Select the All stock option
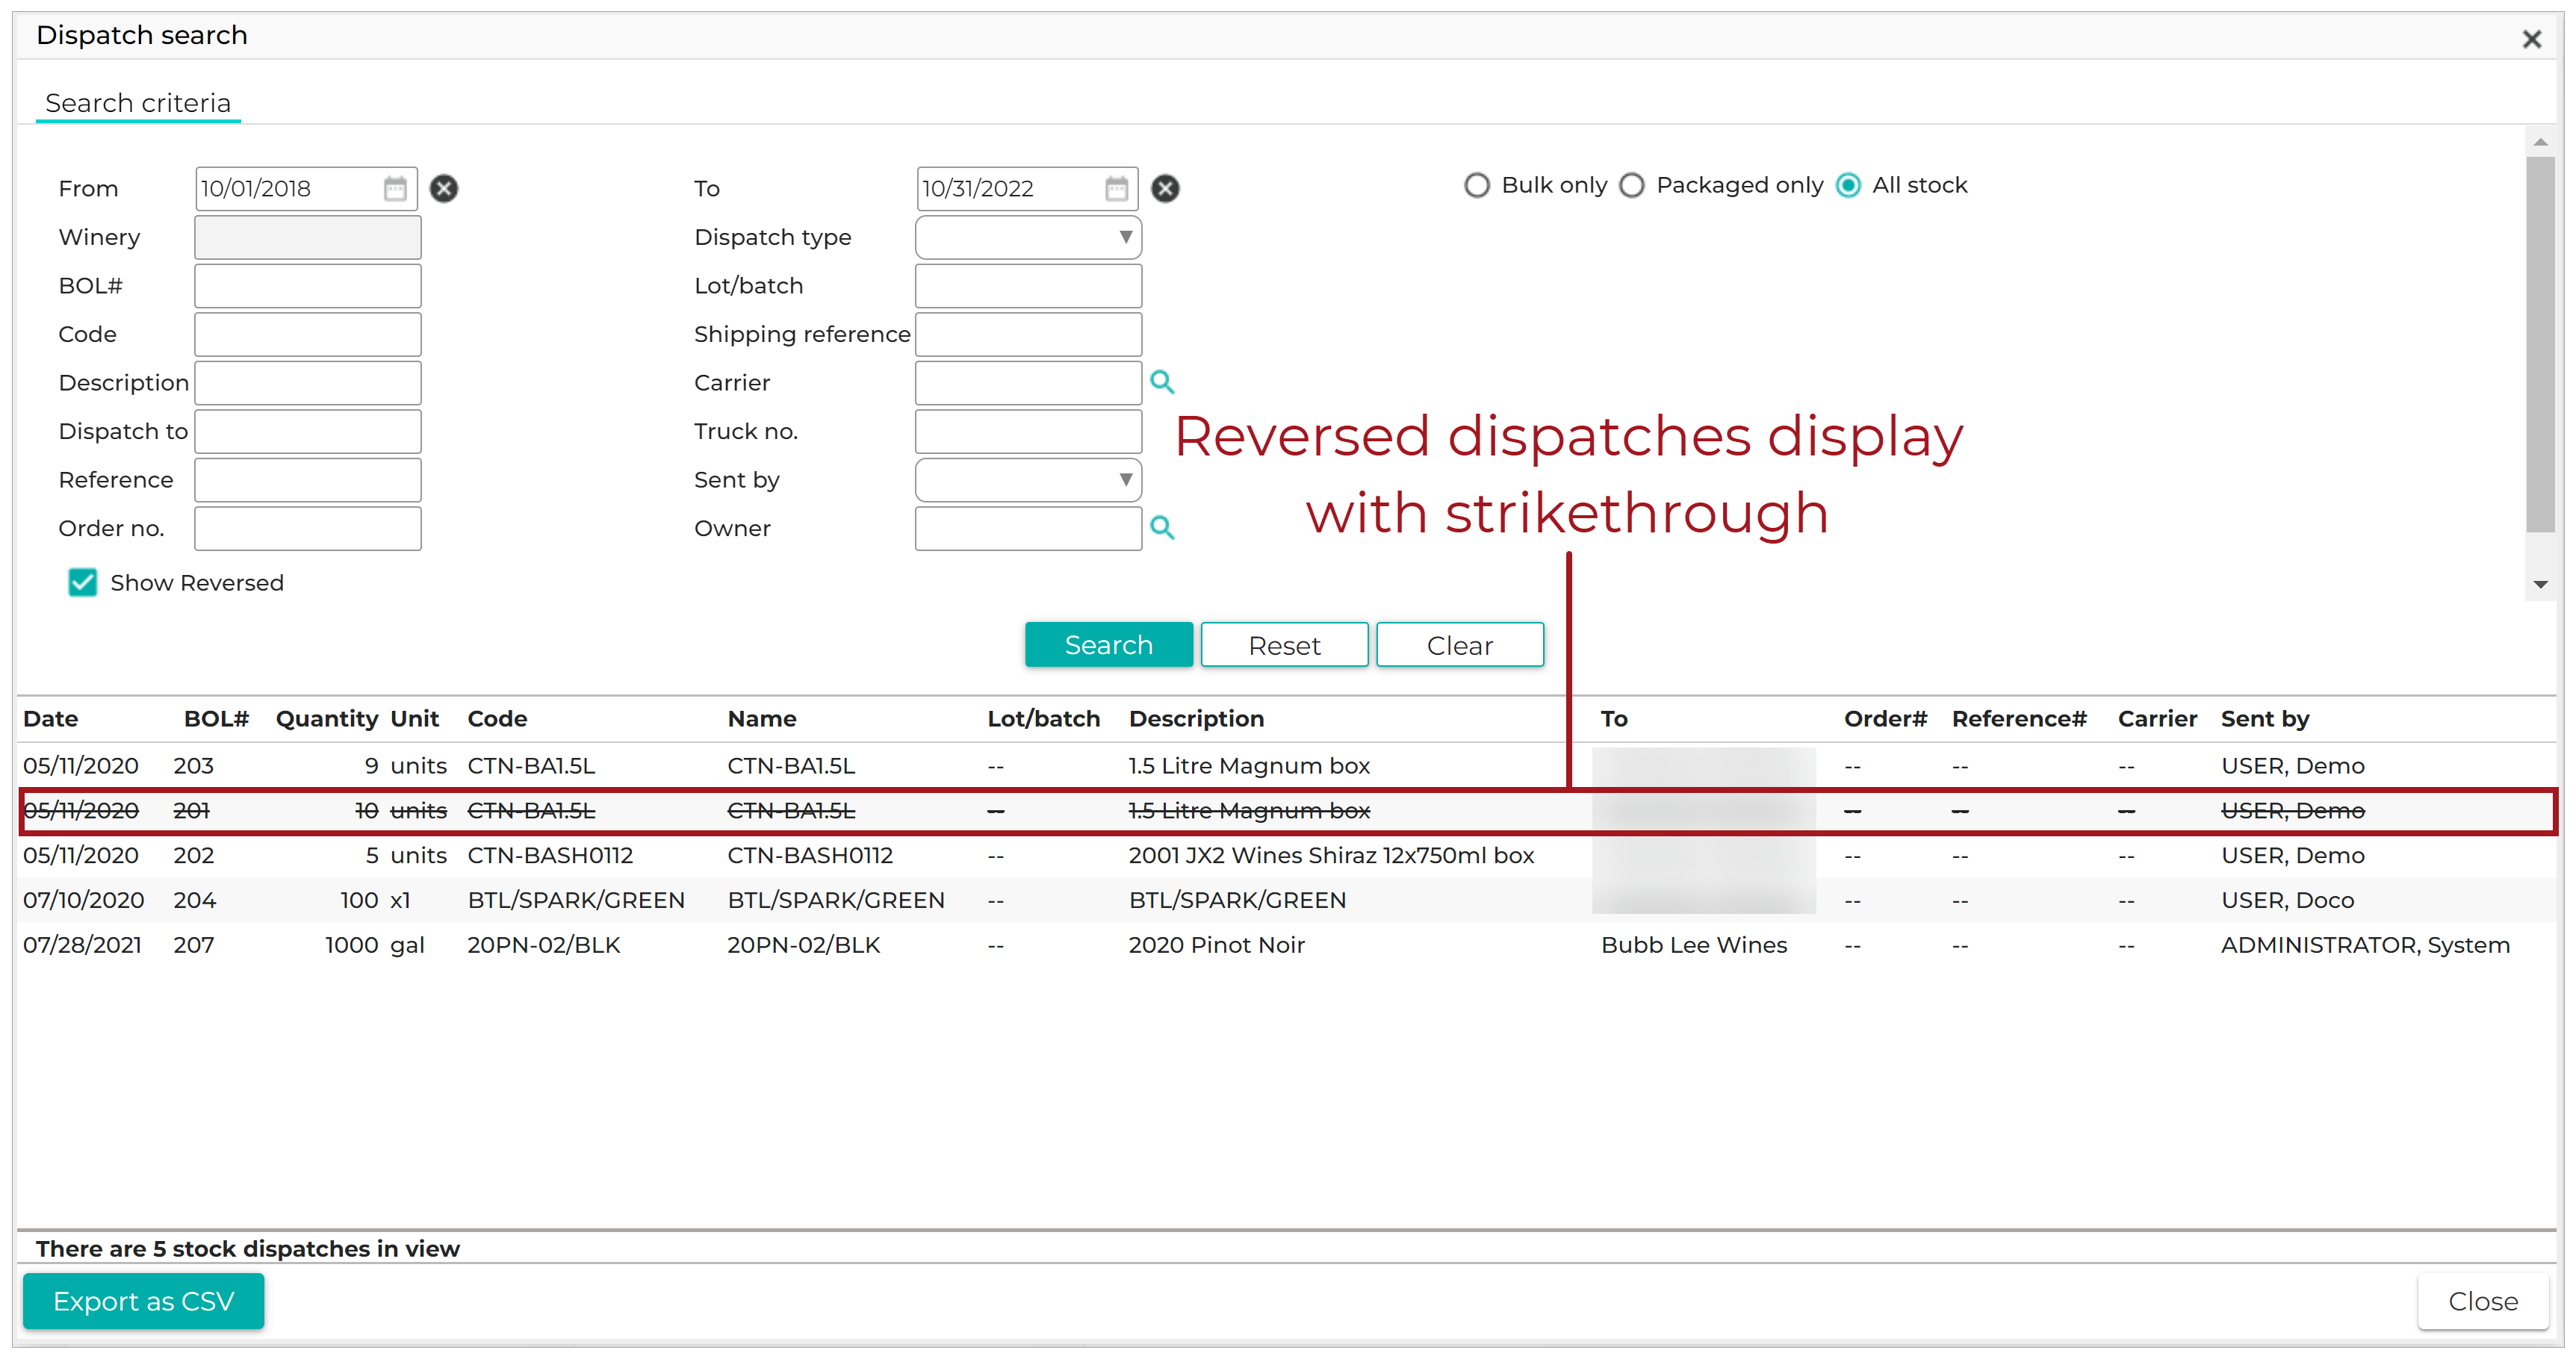This screenshot has height=1356, width=2576. 1848,185
